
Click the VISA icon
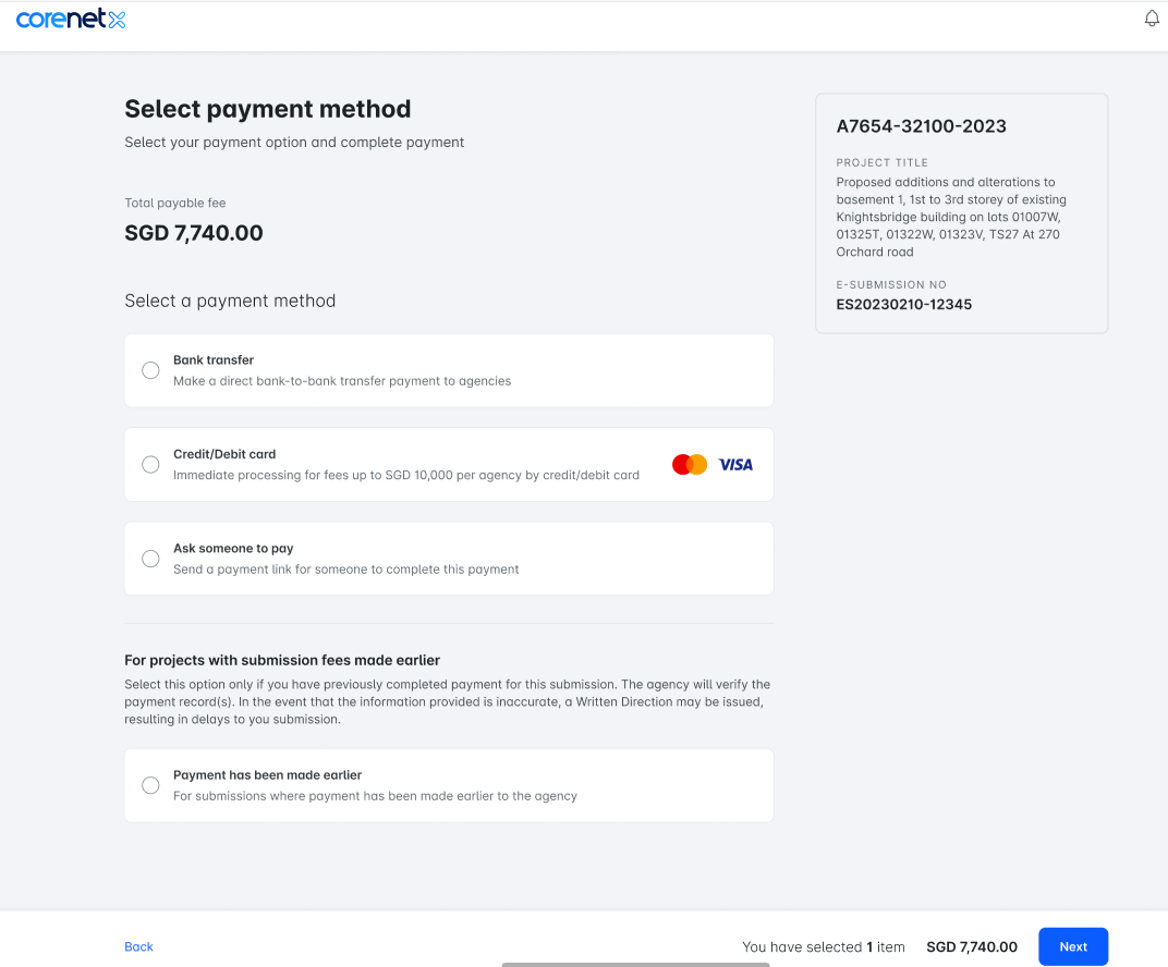(x=735, y=464)
